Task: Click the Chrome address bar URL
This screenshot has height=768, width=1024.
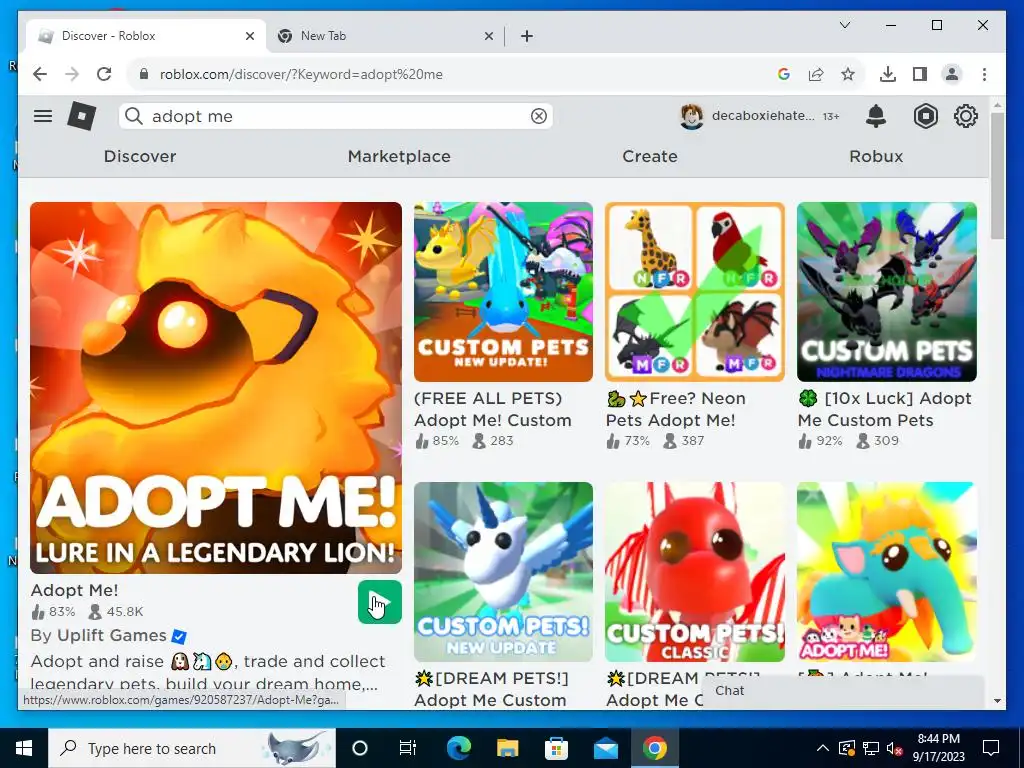Action: pos(301,74)
